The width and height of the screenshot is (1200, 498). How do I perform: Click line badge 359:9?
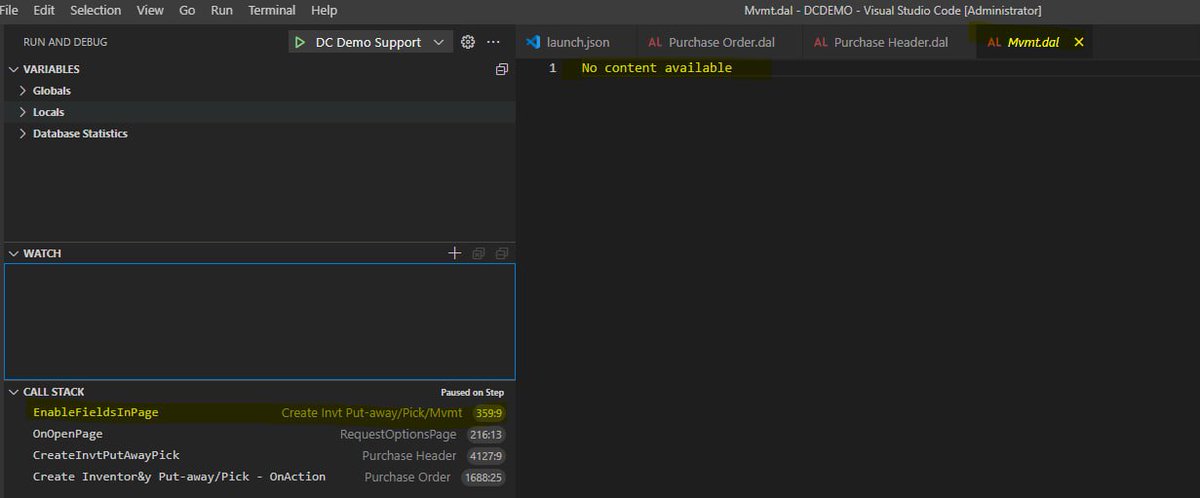[488, 412]
